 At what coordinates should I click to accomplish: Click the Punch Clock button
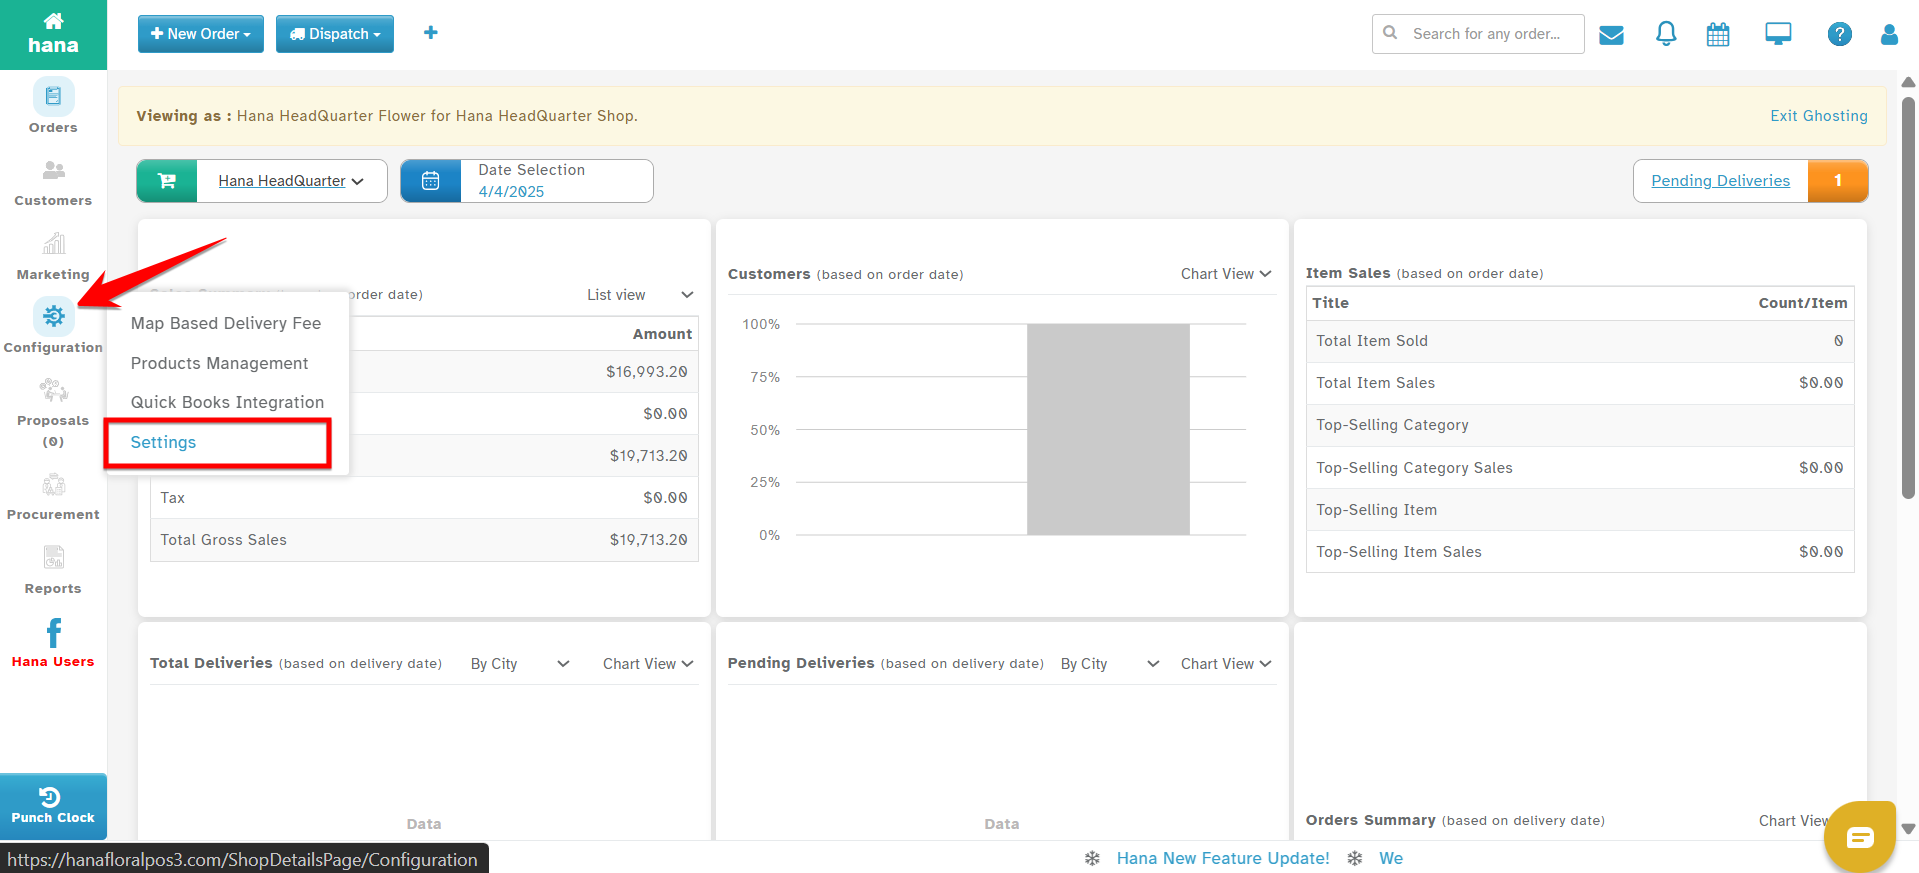click(x=53, y=806)
